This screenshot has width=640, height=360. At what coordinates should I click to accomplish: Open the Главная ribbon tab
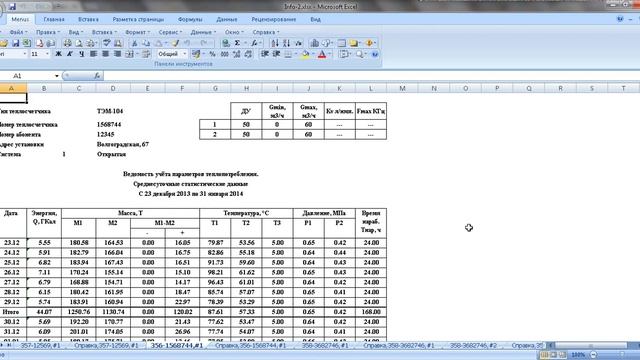click(54, 19)
